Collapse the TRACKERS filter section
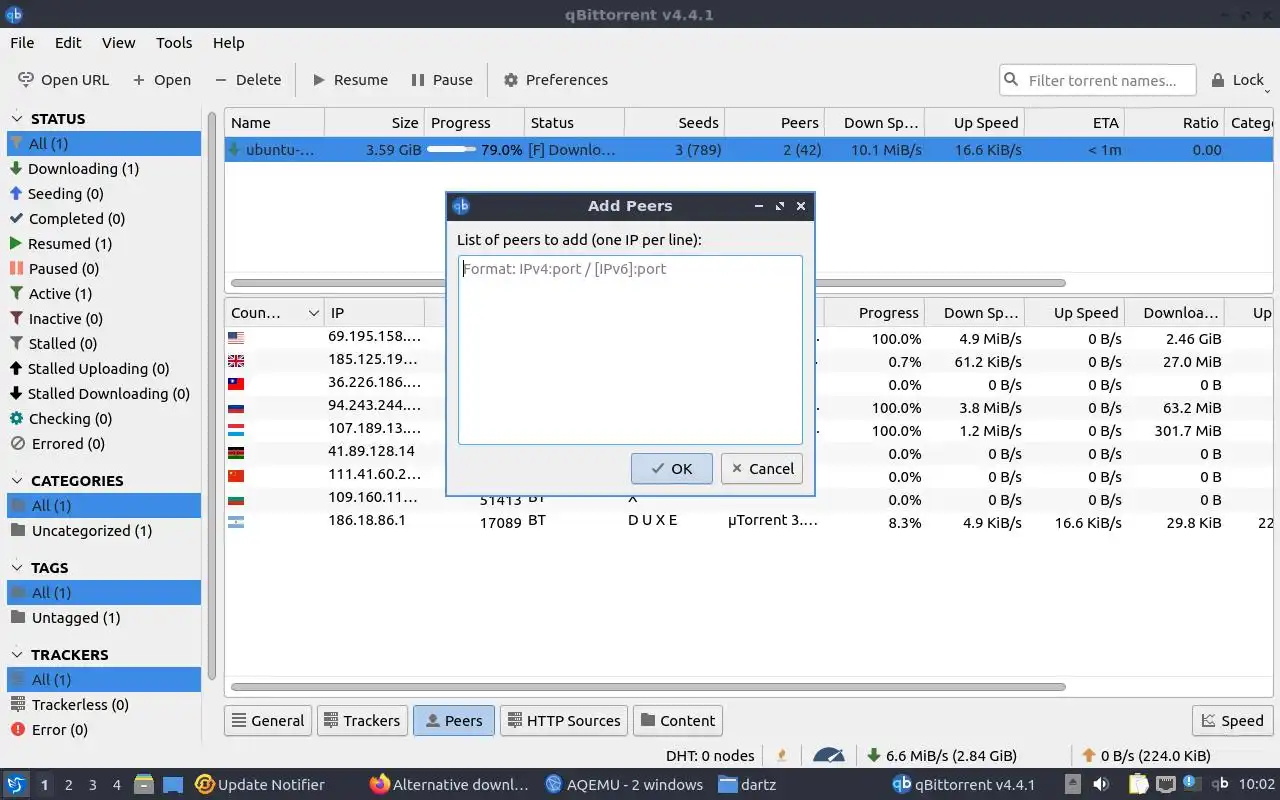Screen dimensions: 1280x800 (x=18, y=655)
